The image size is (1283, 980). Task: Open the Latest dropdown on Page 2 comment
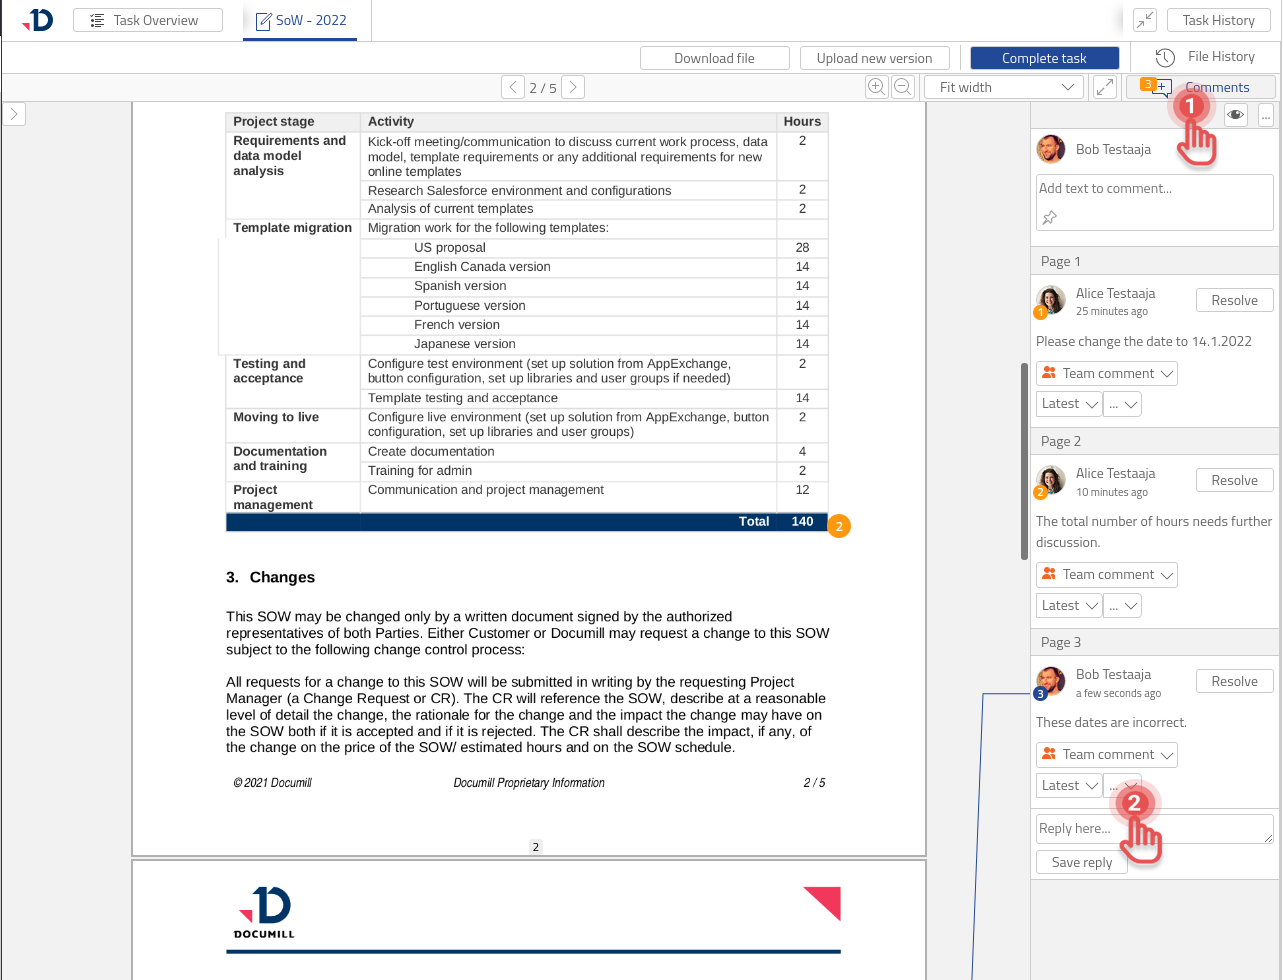point(1069,605)
